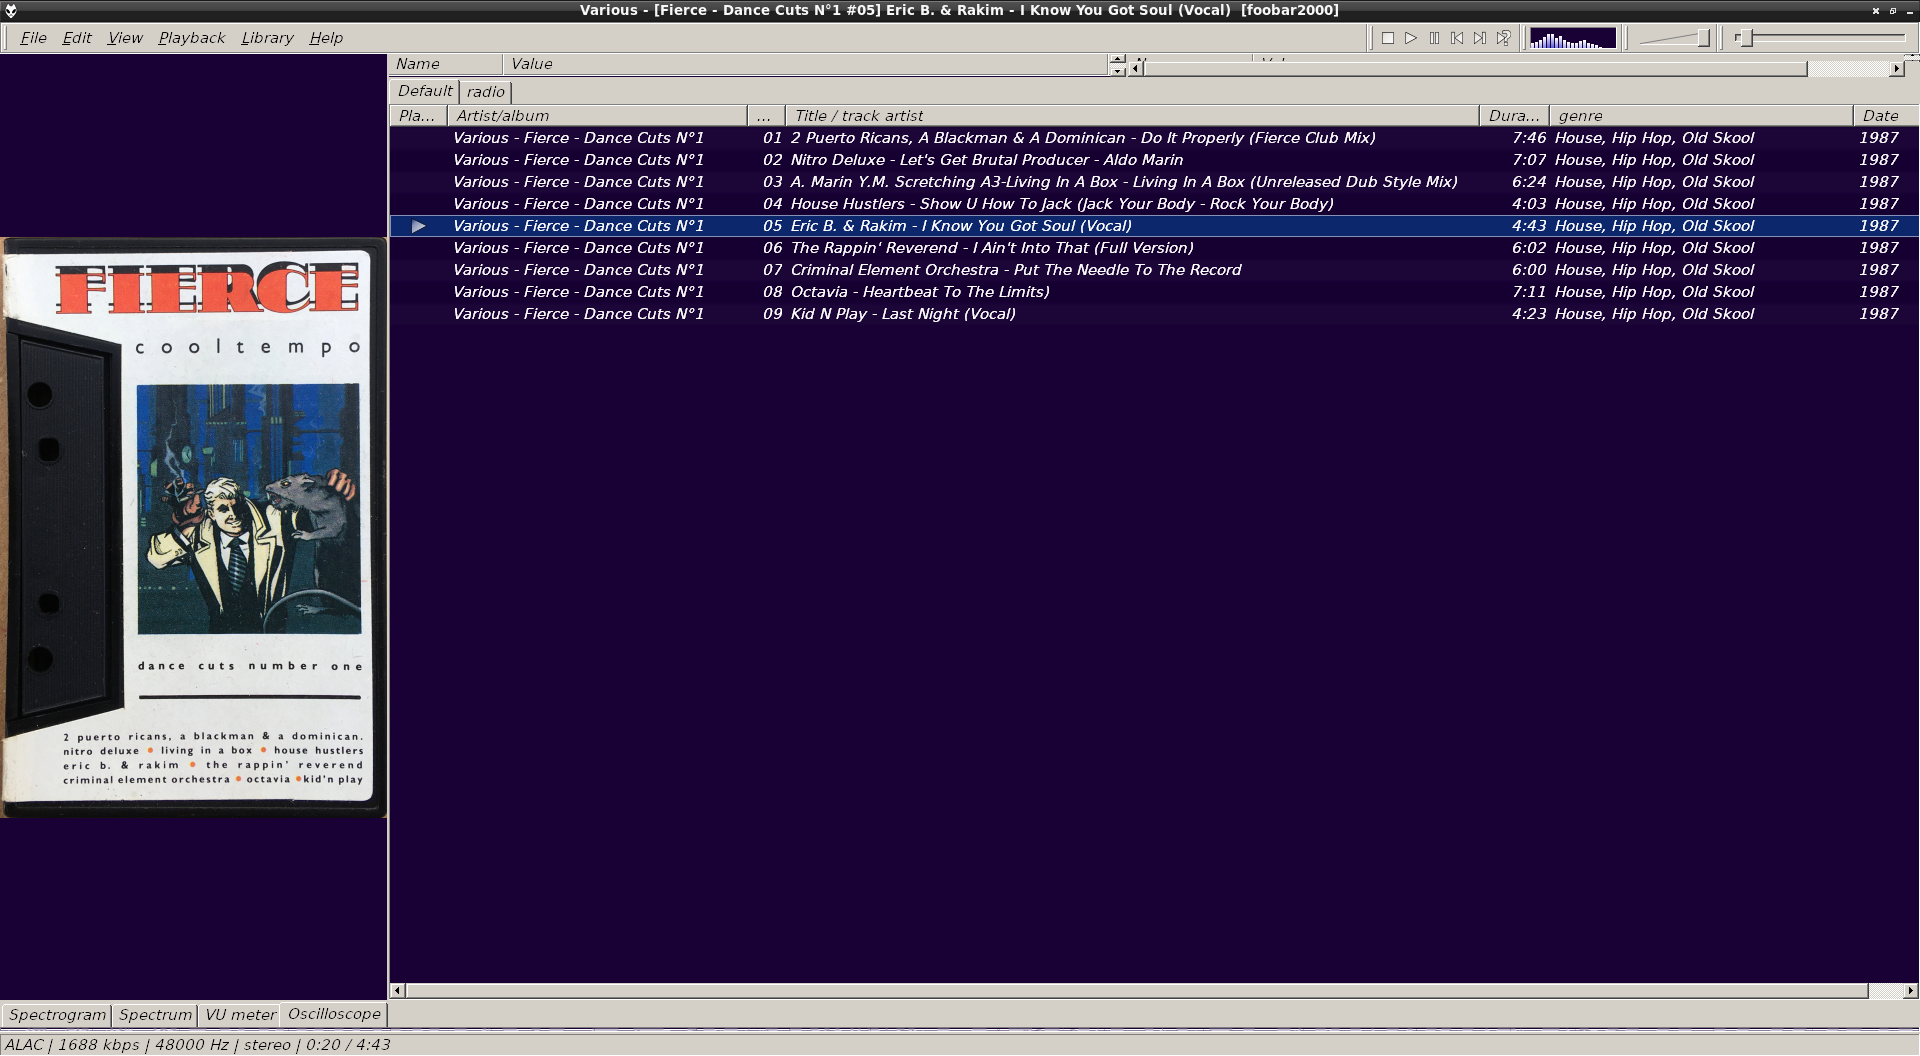The width and height of the screenshot is (1920, 1056).
Task: Select track 05 Eric B. & Rakim
Action: (x=1154, y=226)
